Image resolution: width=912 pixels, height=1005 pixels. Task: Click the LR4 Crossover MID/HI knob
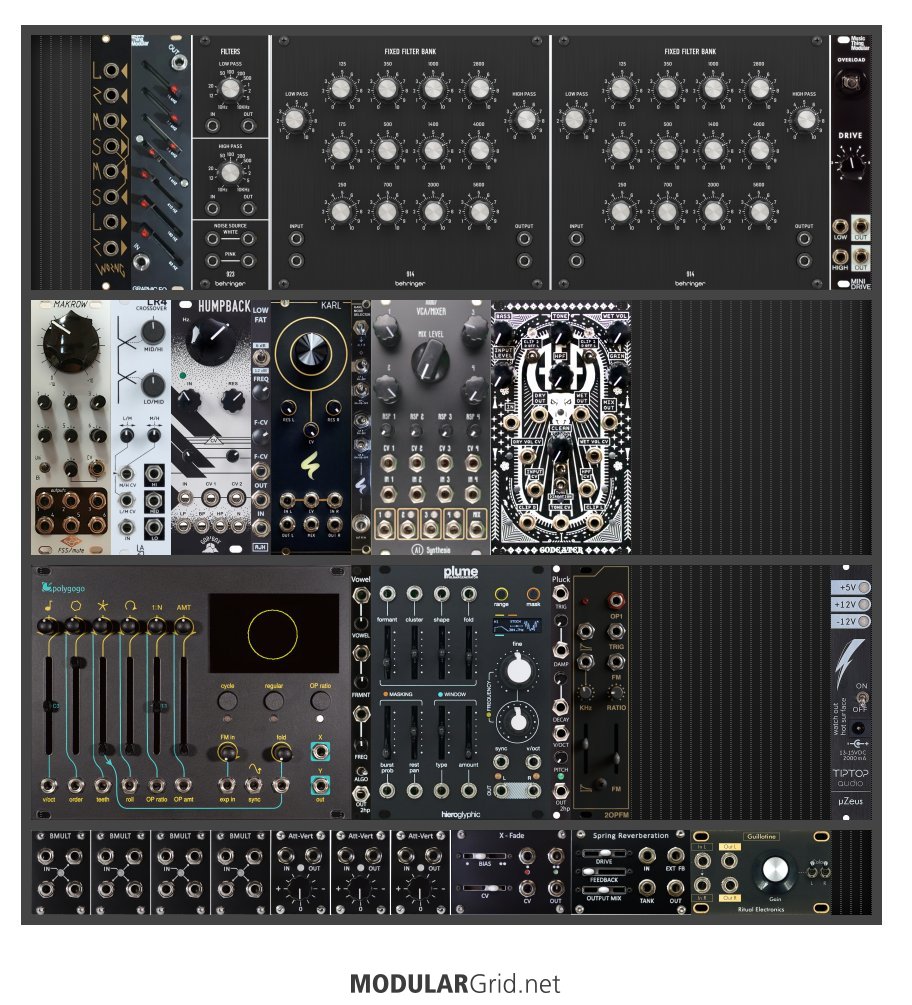coord(153,331)
